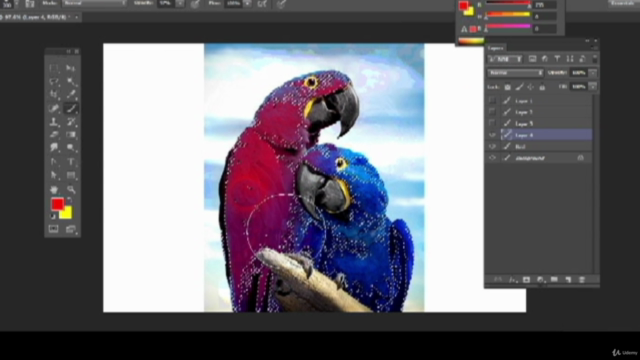This screenshot has height=360, width=640.
Task: Select the Pen tool
Action: coord(53,162)
